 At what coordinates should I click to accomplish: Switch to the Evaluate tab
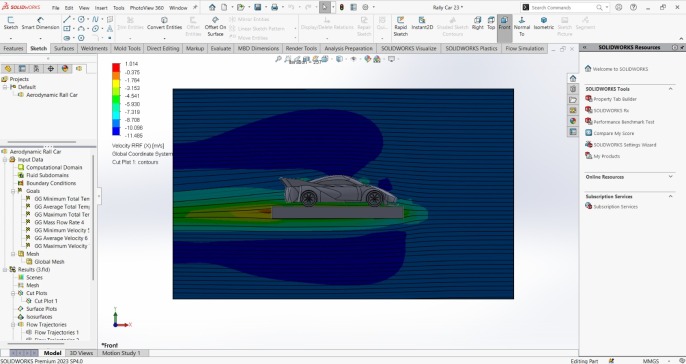[220, 49]
